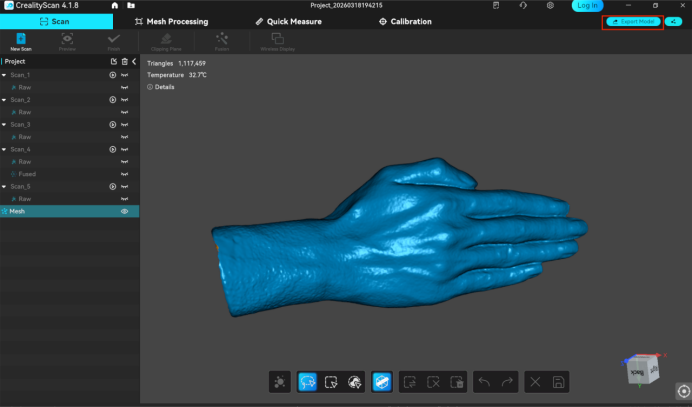
Task: Collapse the Scan_1 tree node
Action: (x=4, y=75)
